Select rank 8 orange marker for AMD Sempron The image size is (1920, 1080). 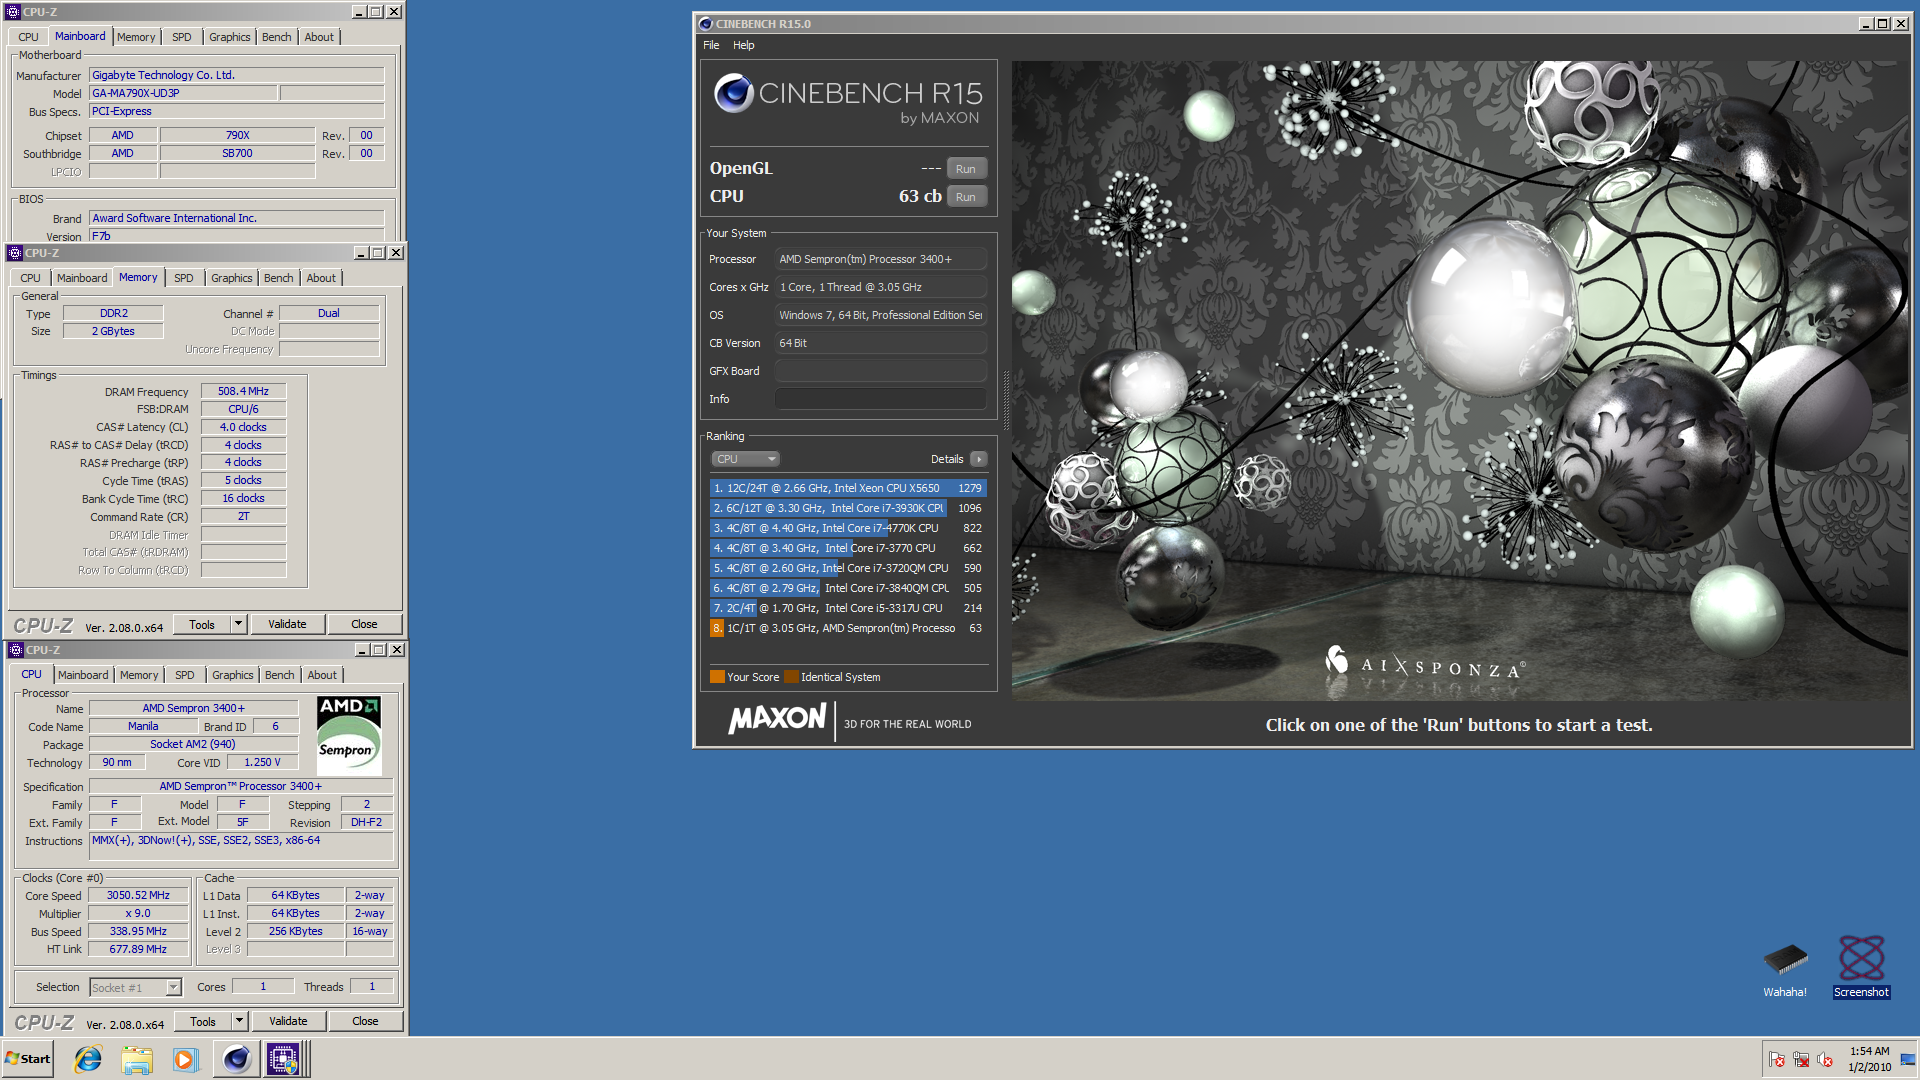pos(717,628)
